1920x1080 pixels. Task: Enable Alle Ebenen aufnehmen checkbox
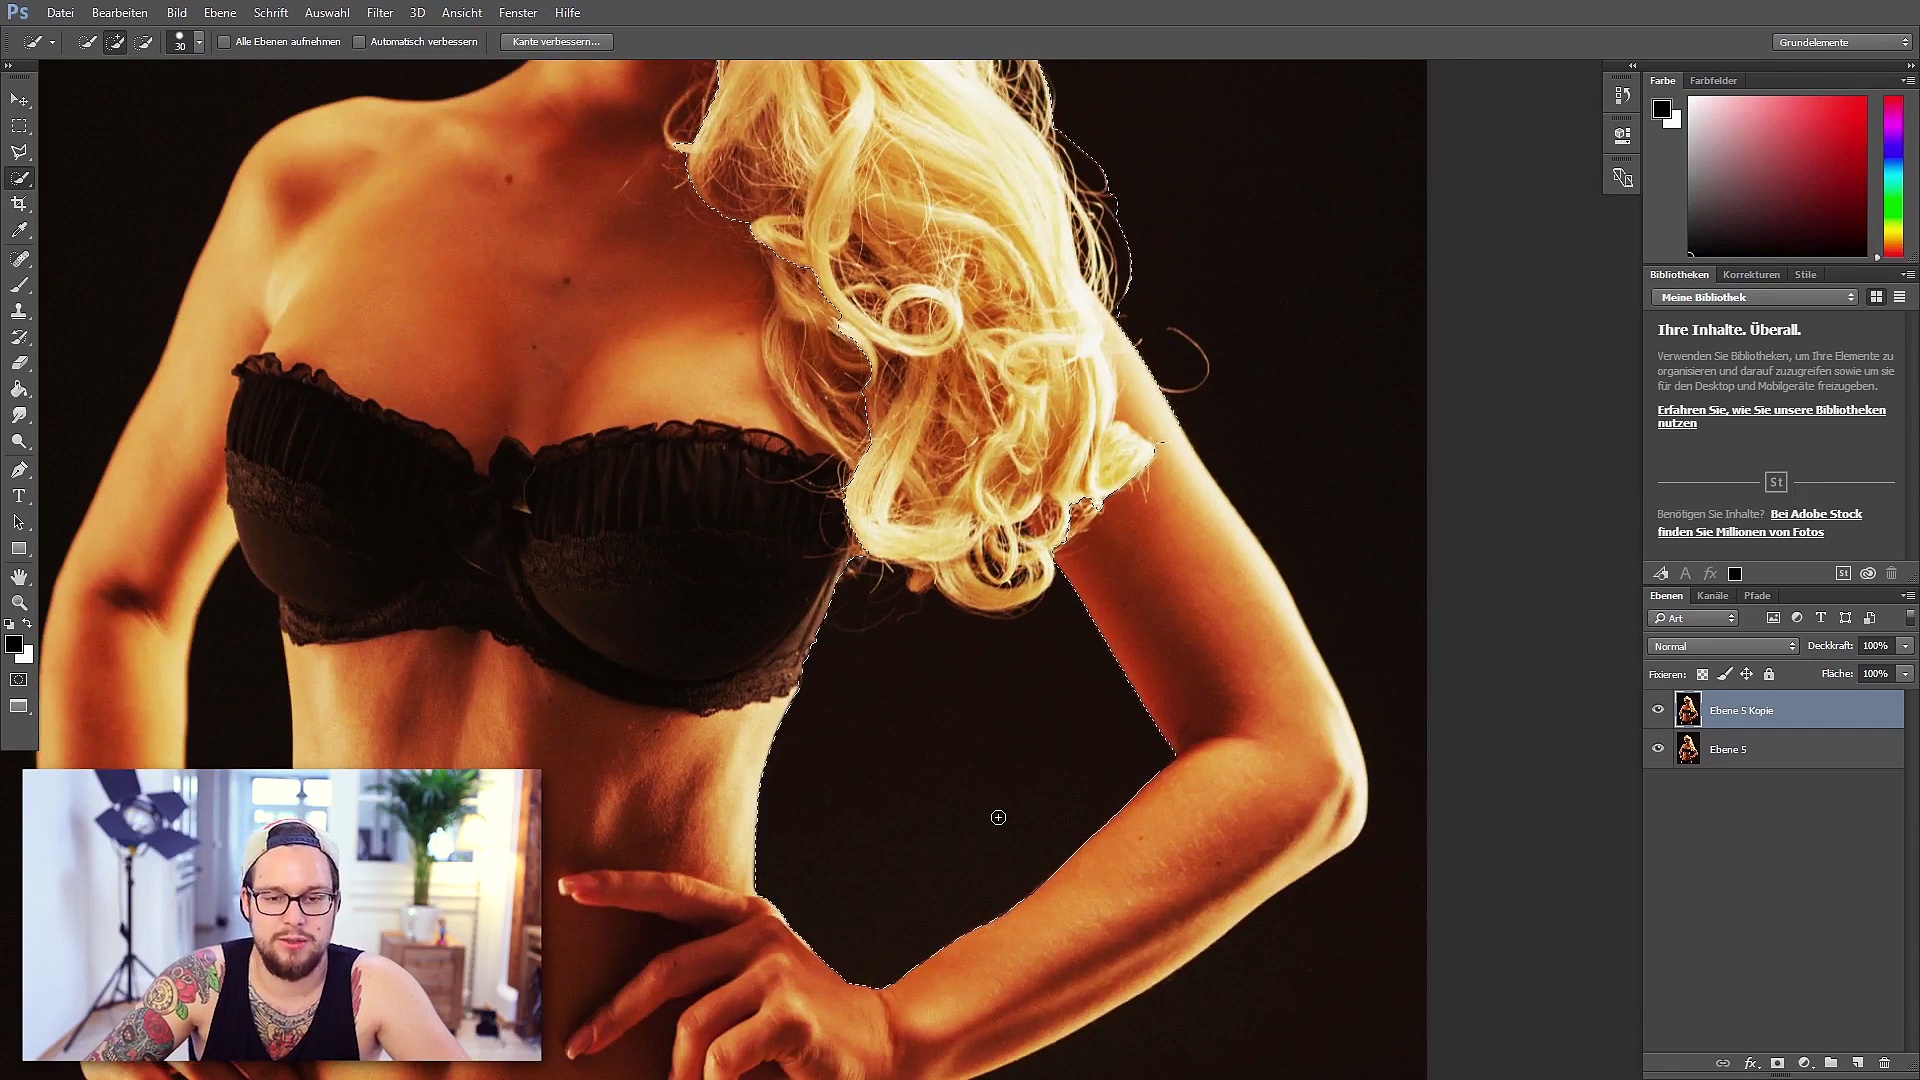click(x=224, y=42)
